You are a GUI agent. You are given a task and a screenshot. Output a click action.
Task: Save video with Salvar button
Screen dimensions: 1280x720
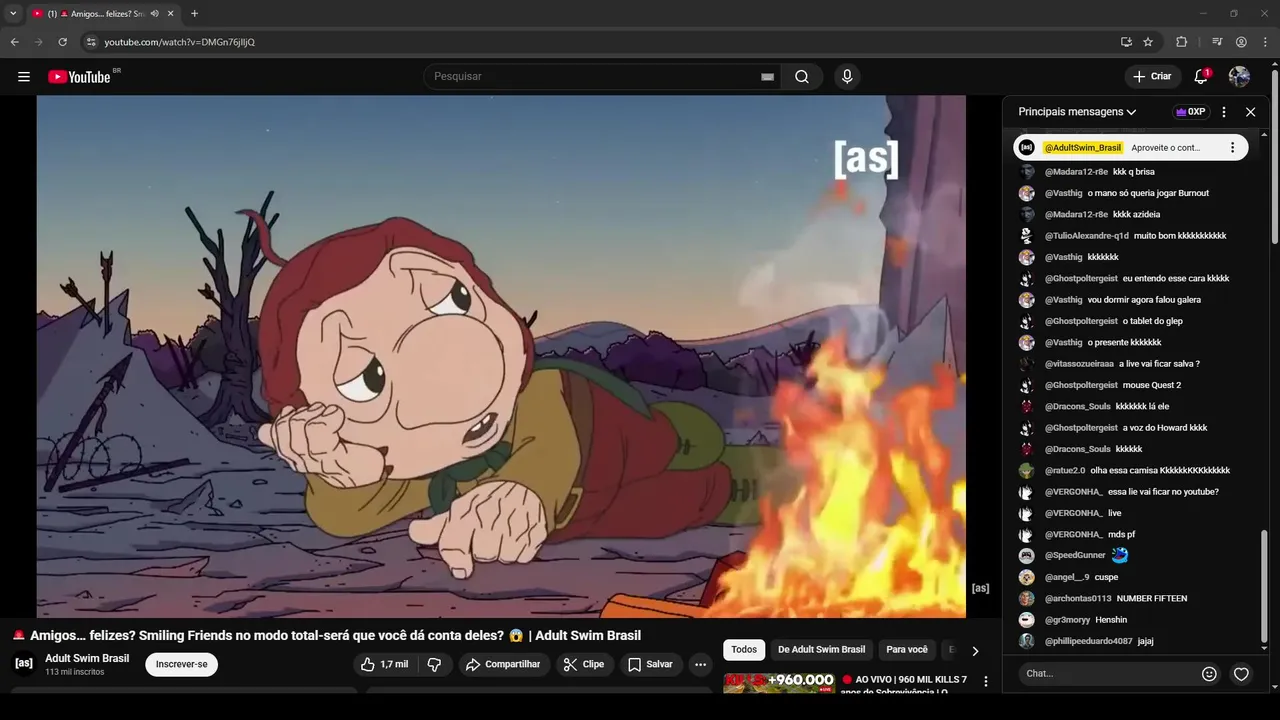coord(650,664)
